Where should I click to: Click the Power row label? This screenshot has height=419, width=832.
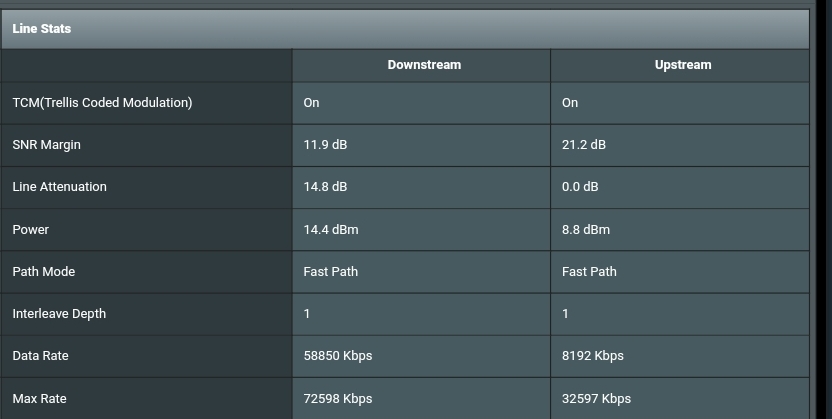point(31,230)
